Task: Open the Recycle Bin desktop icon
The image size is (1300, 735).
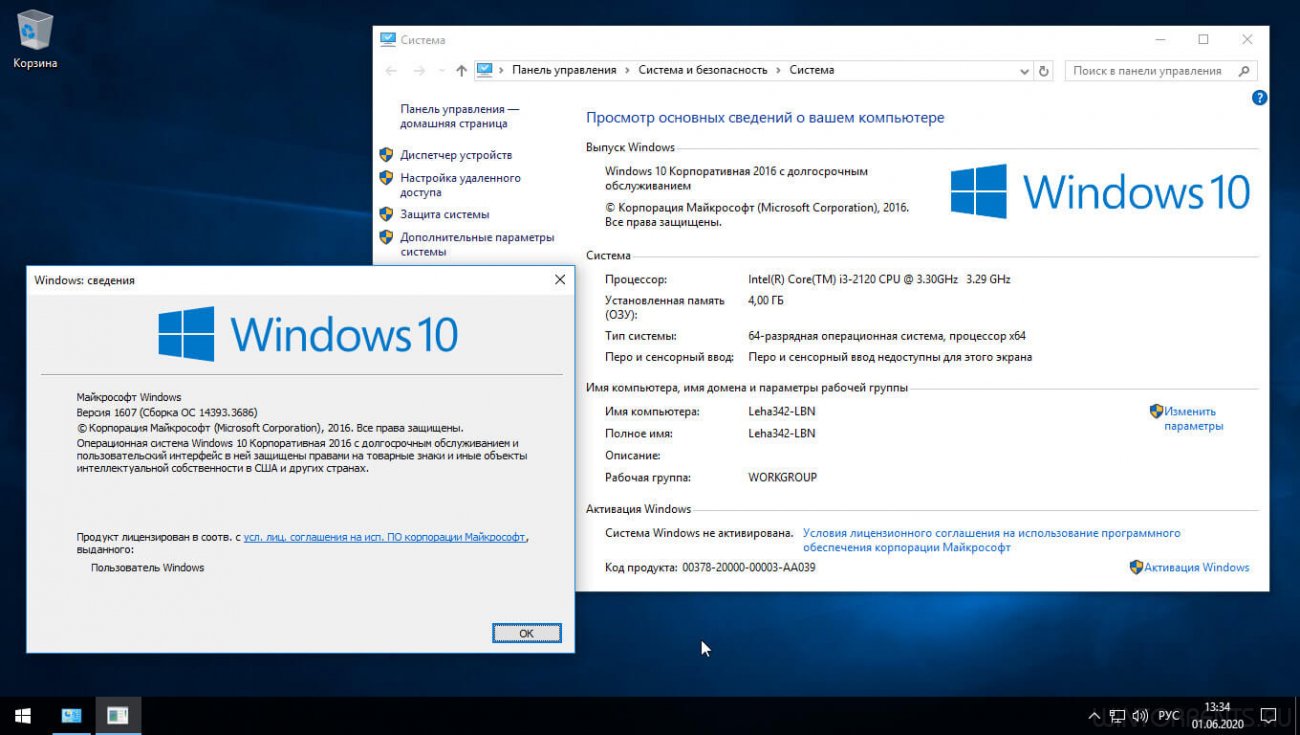Action: click(x=35, y=40)
